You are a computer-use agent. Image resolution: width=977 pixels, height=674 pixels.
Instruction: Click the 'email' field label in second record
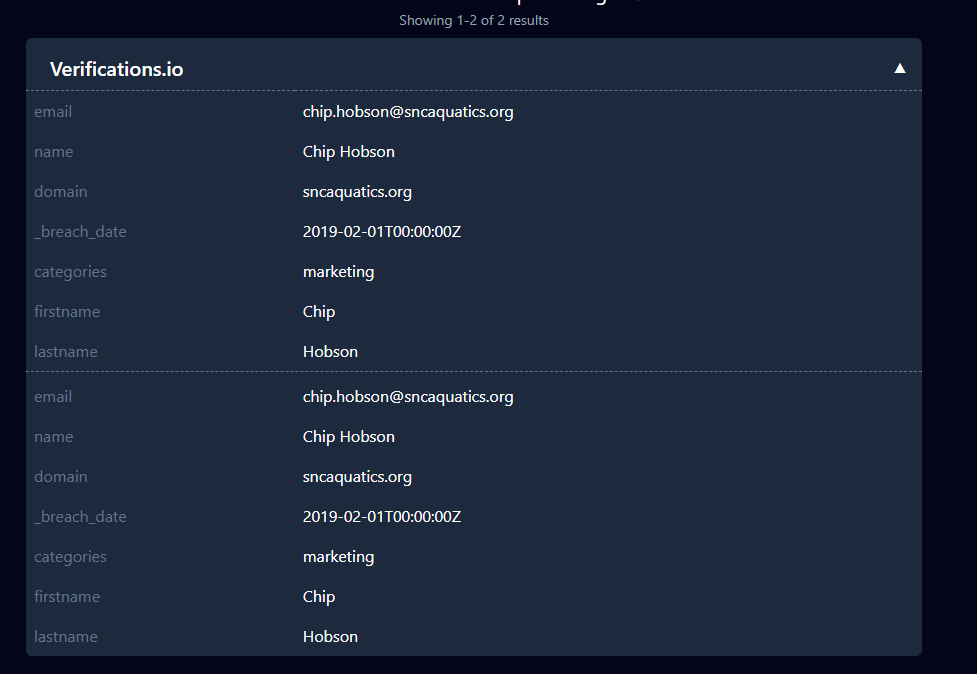(x=53, y=397)
